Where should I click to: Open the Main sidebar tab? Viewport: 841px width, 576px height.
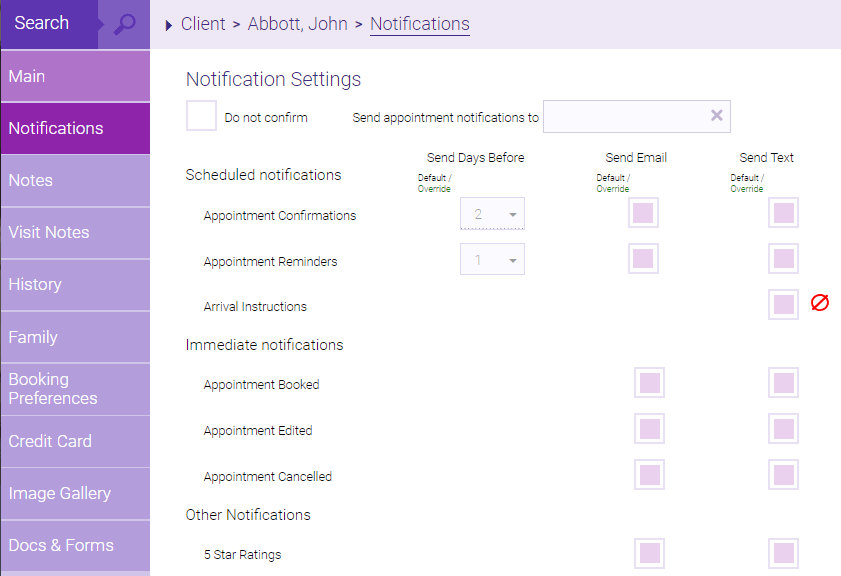coord(76,76)
